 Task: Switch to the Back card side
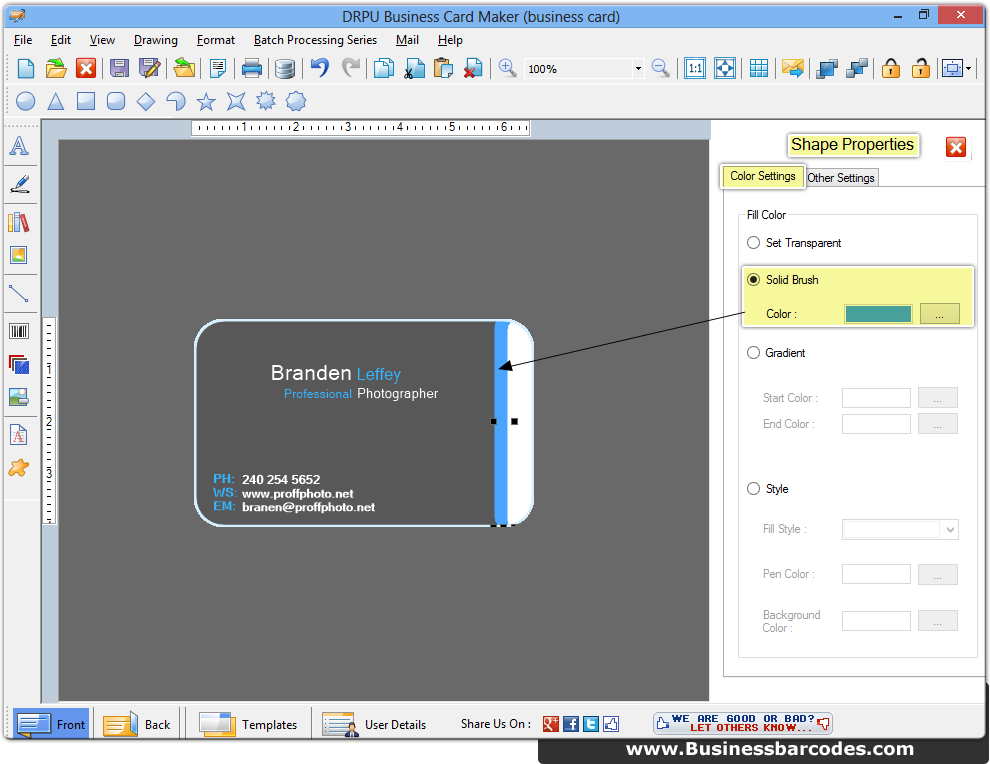(137, 724)
